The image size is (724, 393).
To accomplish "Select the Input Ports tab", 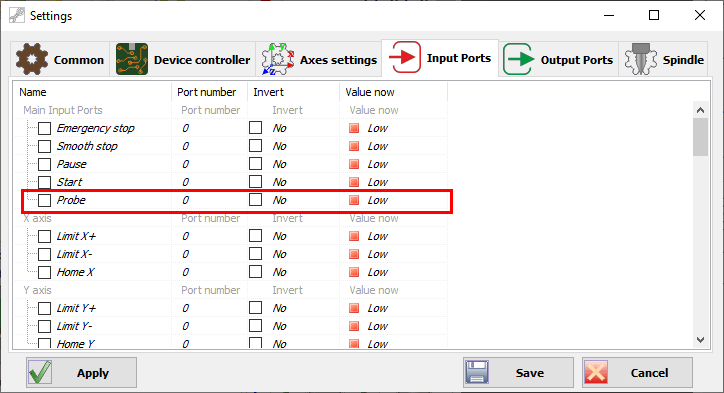I will 440,58.
